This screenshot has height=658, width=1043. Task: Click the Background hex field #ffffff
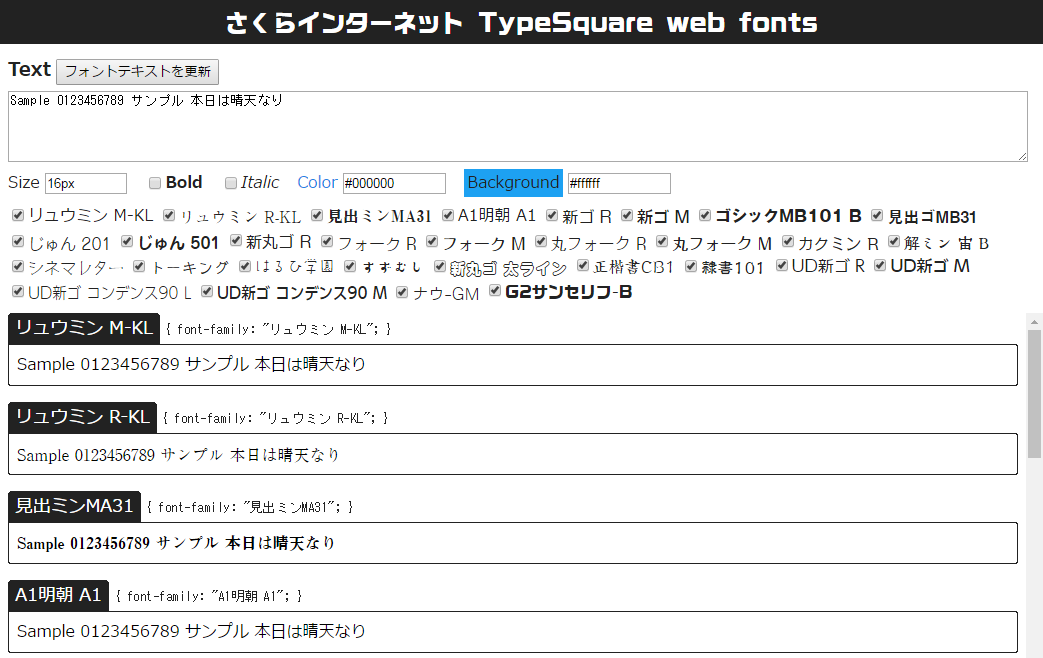click(x=619, y=184)
